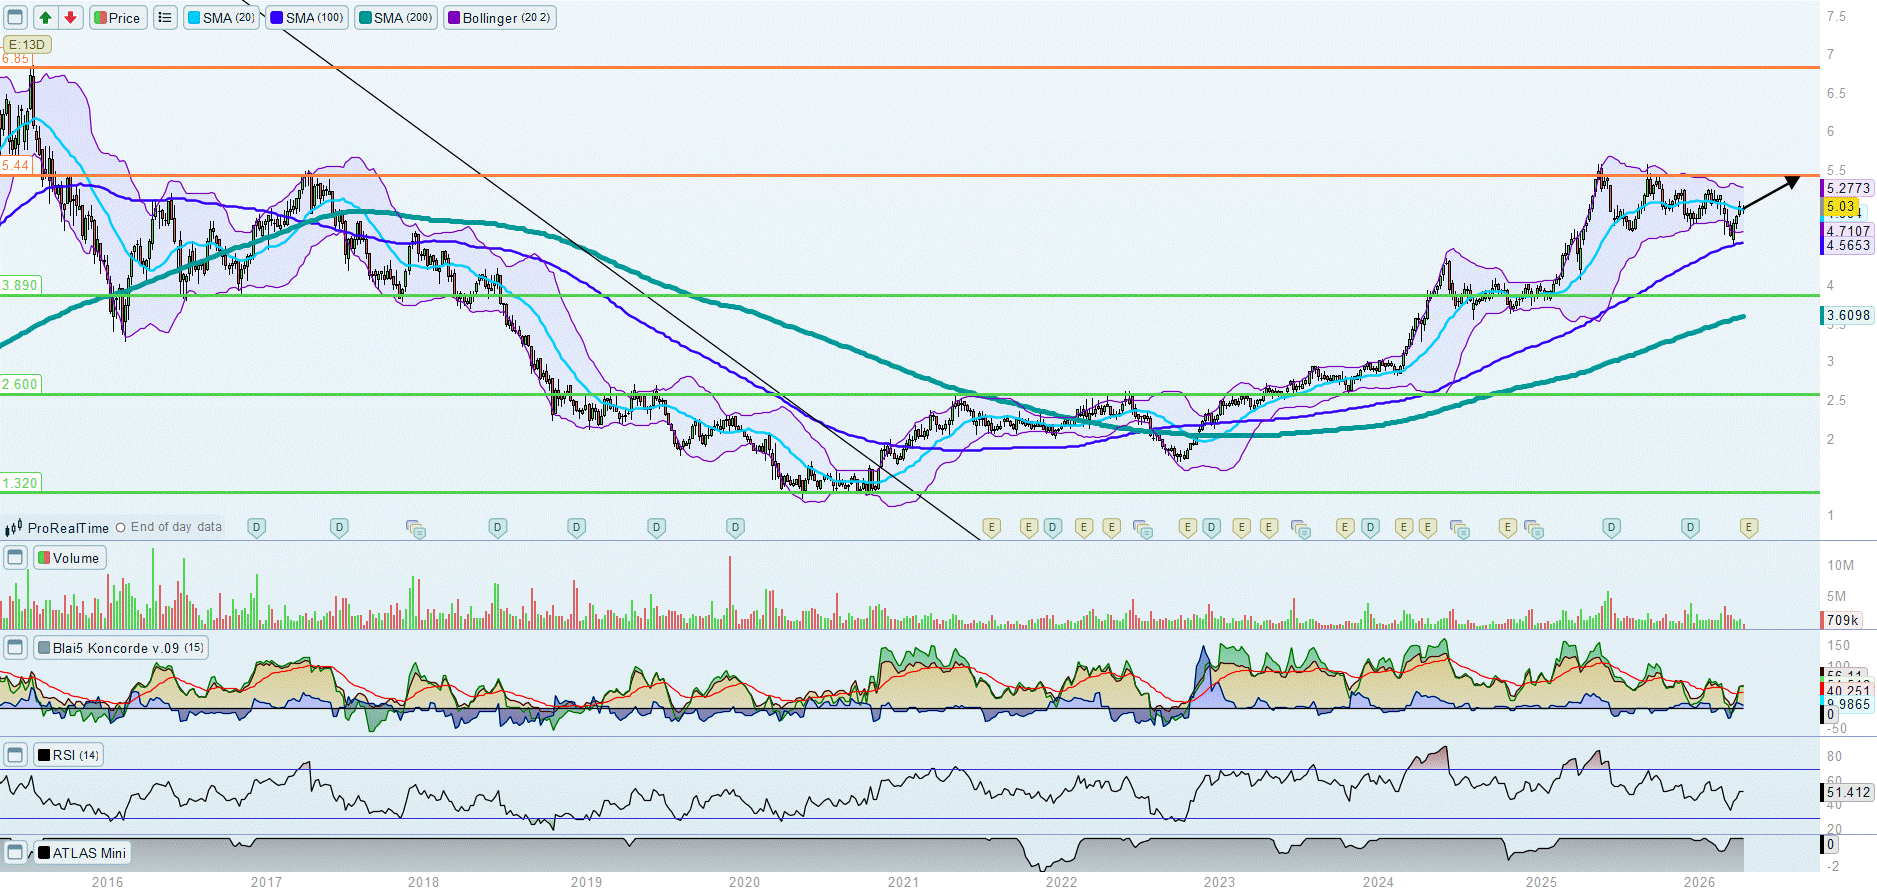1877x891 pixels.
Task: Click the red down arrow button
Action: tap(70, 18)
